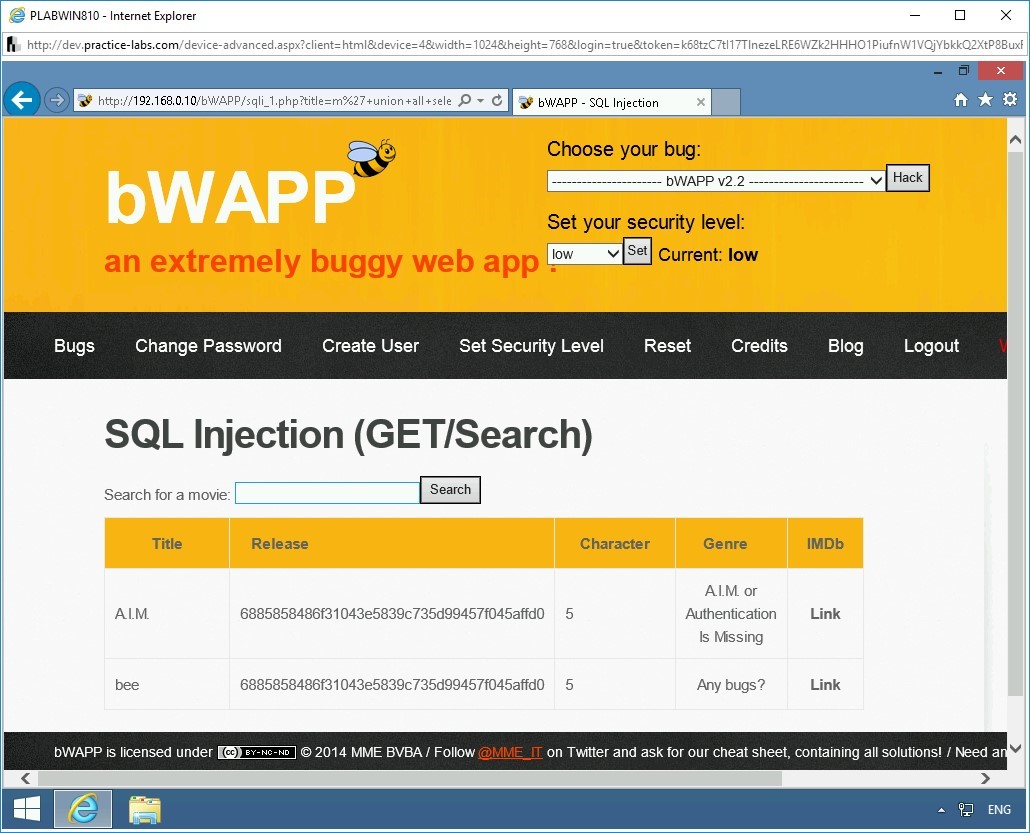The height and width of the screenshot is (833, 1030).
Task: Open favorites with the star icon
Action: click(x=984, y=100)
